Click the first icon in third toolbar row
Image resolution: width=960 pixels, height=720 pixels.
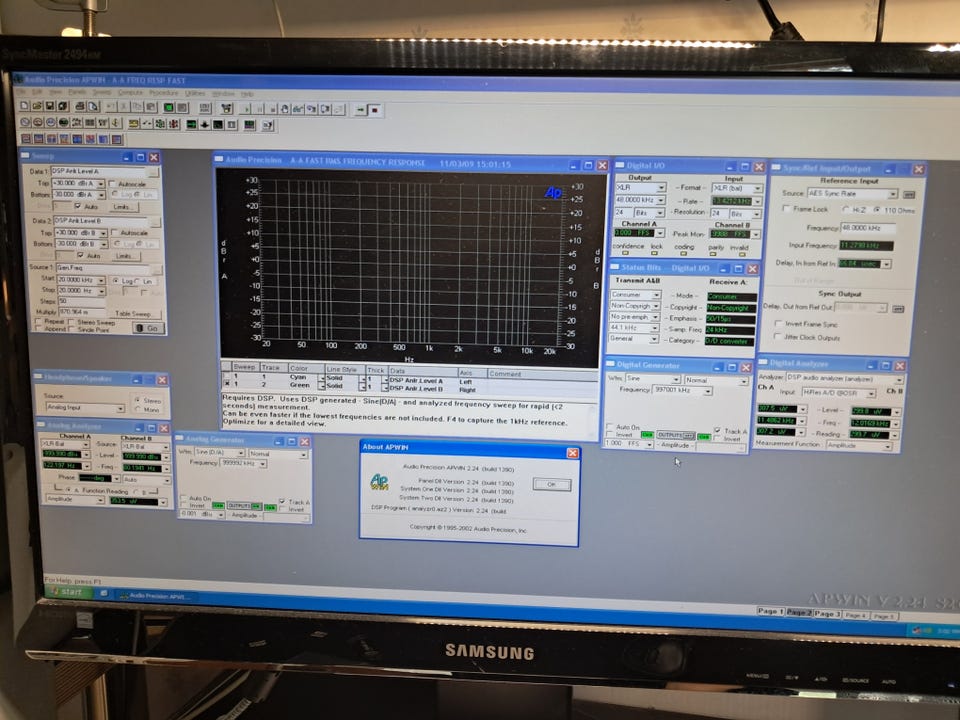(26, 138)
